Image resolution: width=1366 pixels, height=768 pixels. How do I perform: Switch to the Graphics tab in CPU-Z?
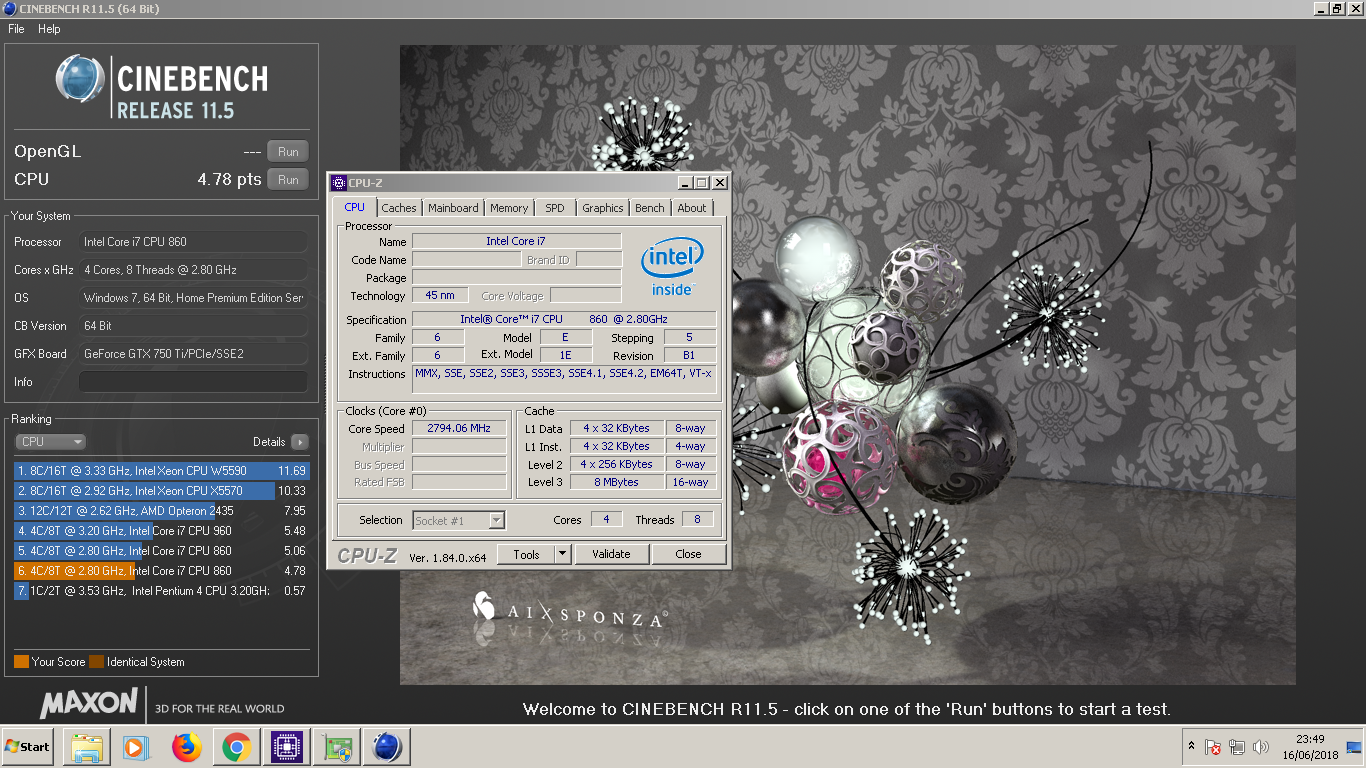603,208
